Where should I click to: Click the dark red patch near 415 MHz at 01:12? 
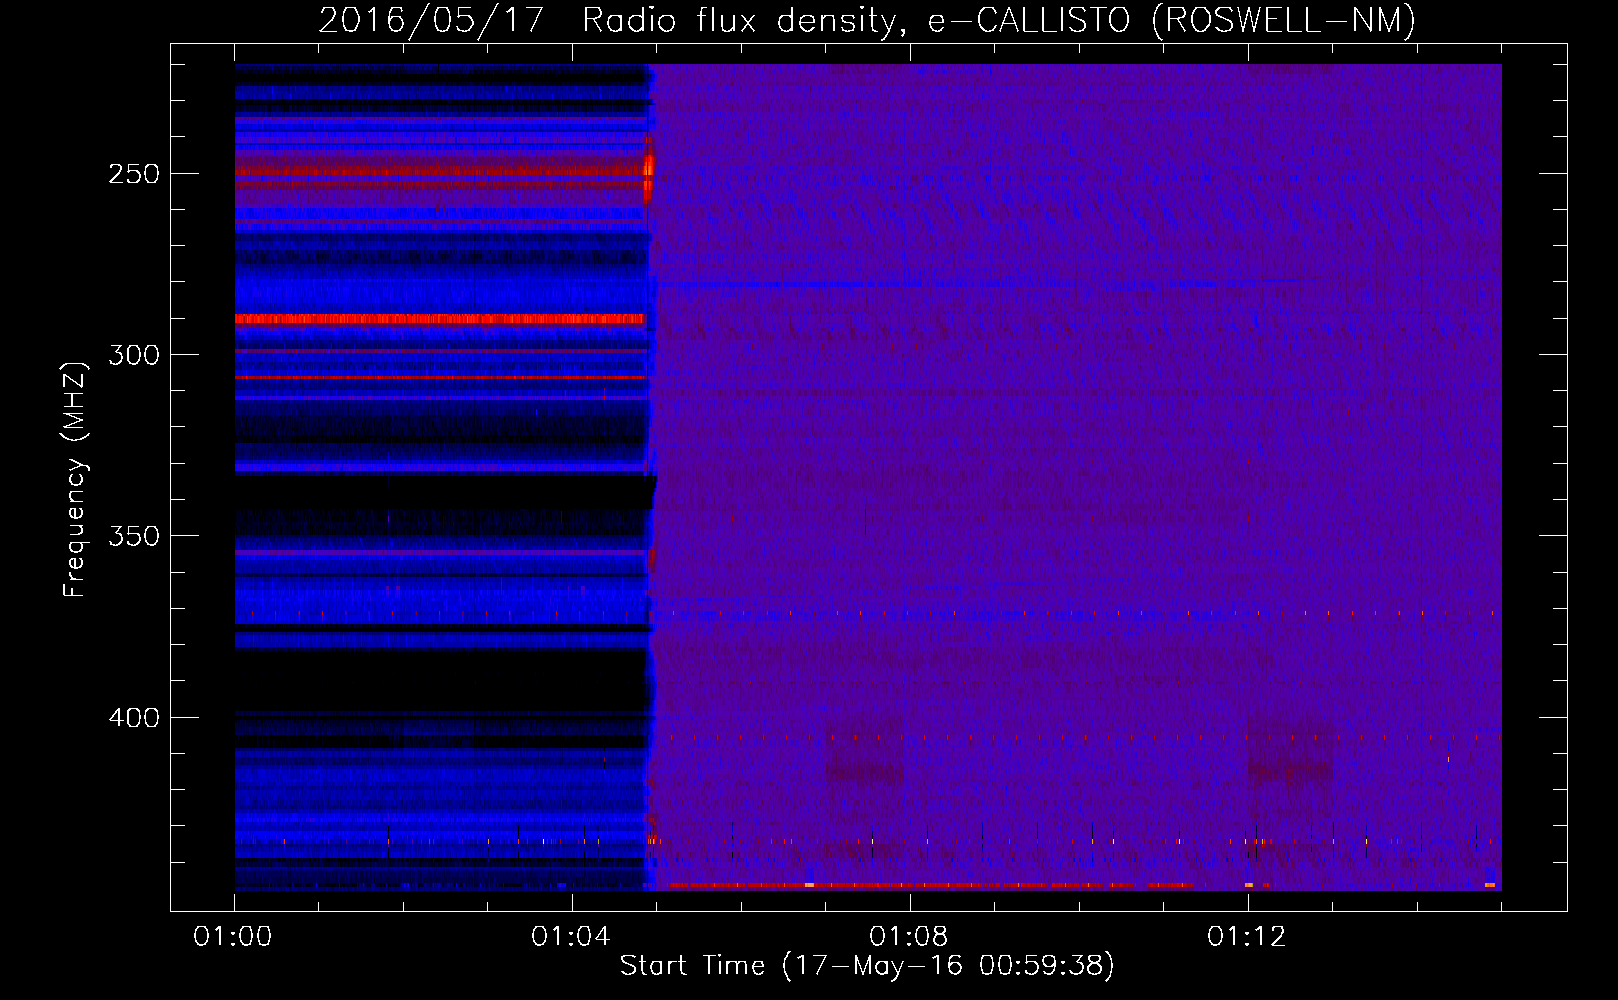click(1290, 771)
